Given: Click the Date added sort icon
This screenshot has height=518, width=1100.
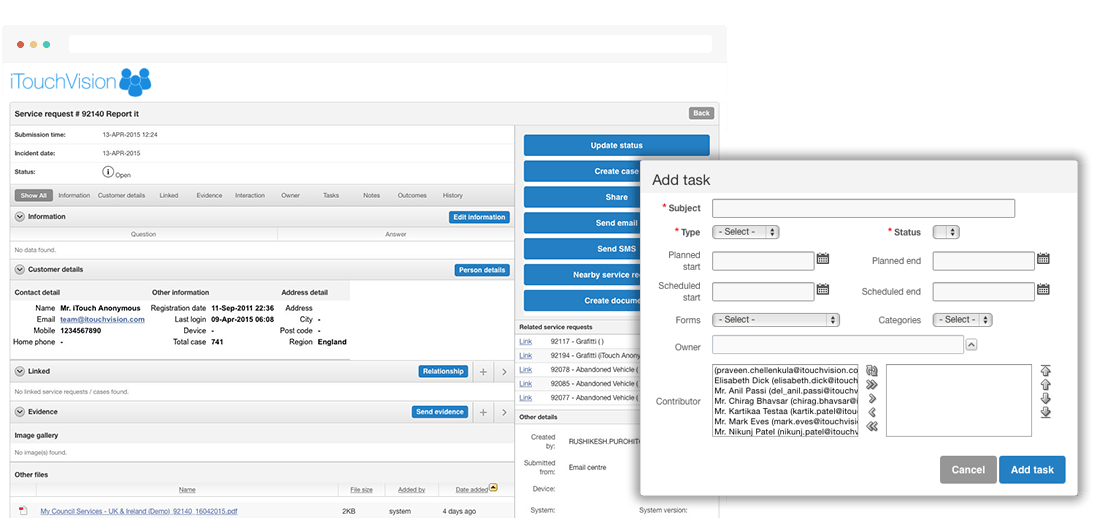Looking at the screenshot, I should (493, 486).
